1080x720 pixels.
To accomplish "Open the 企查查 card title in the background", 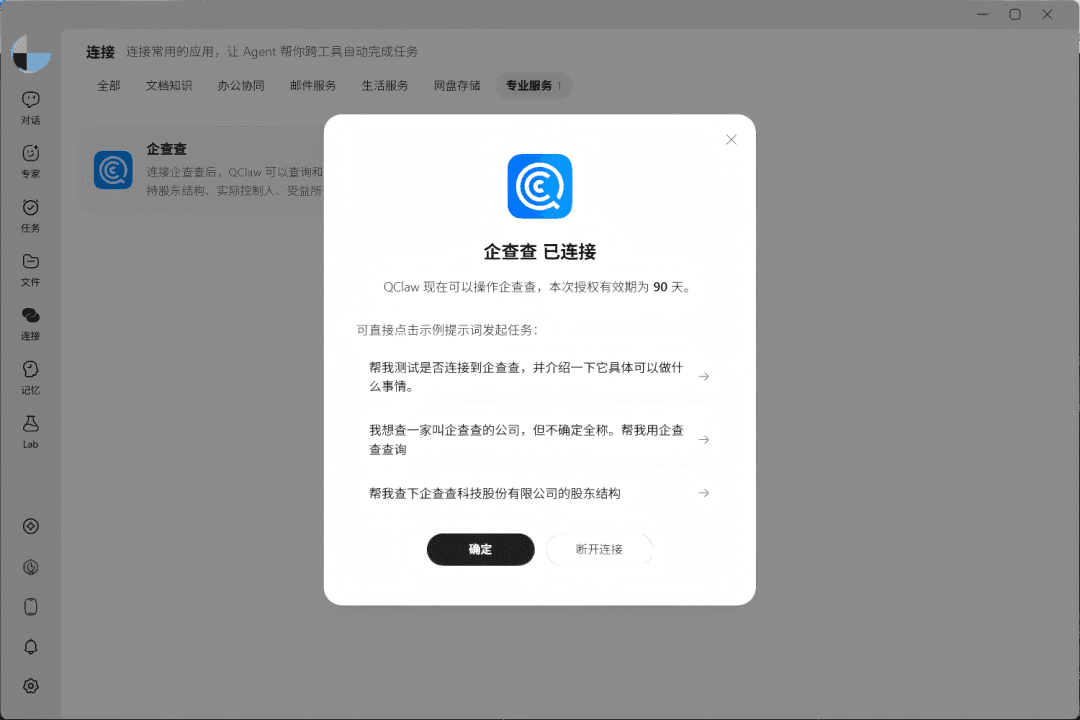I will coord(167,149).
